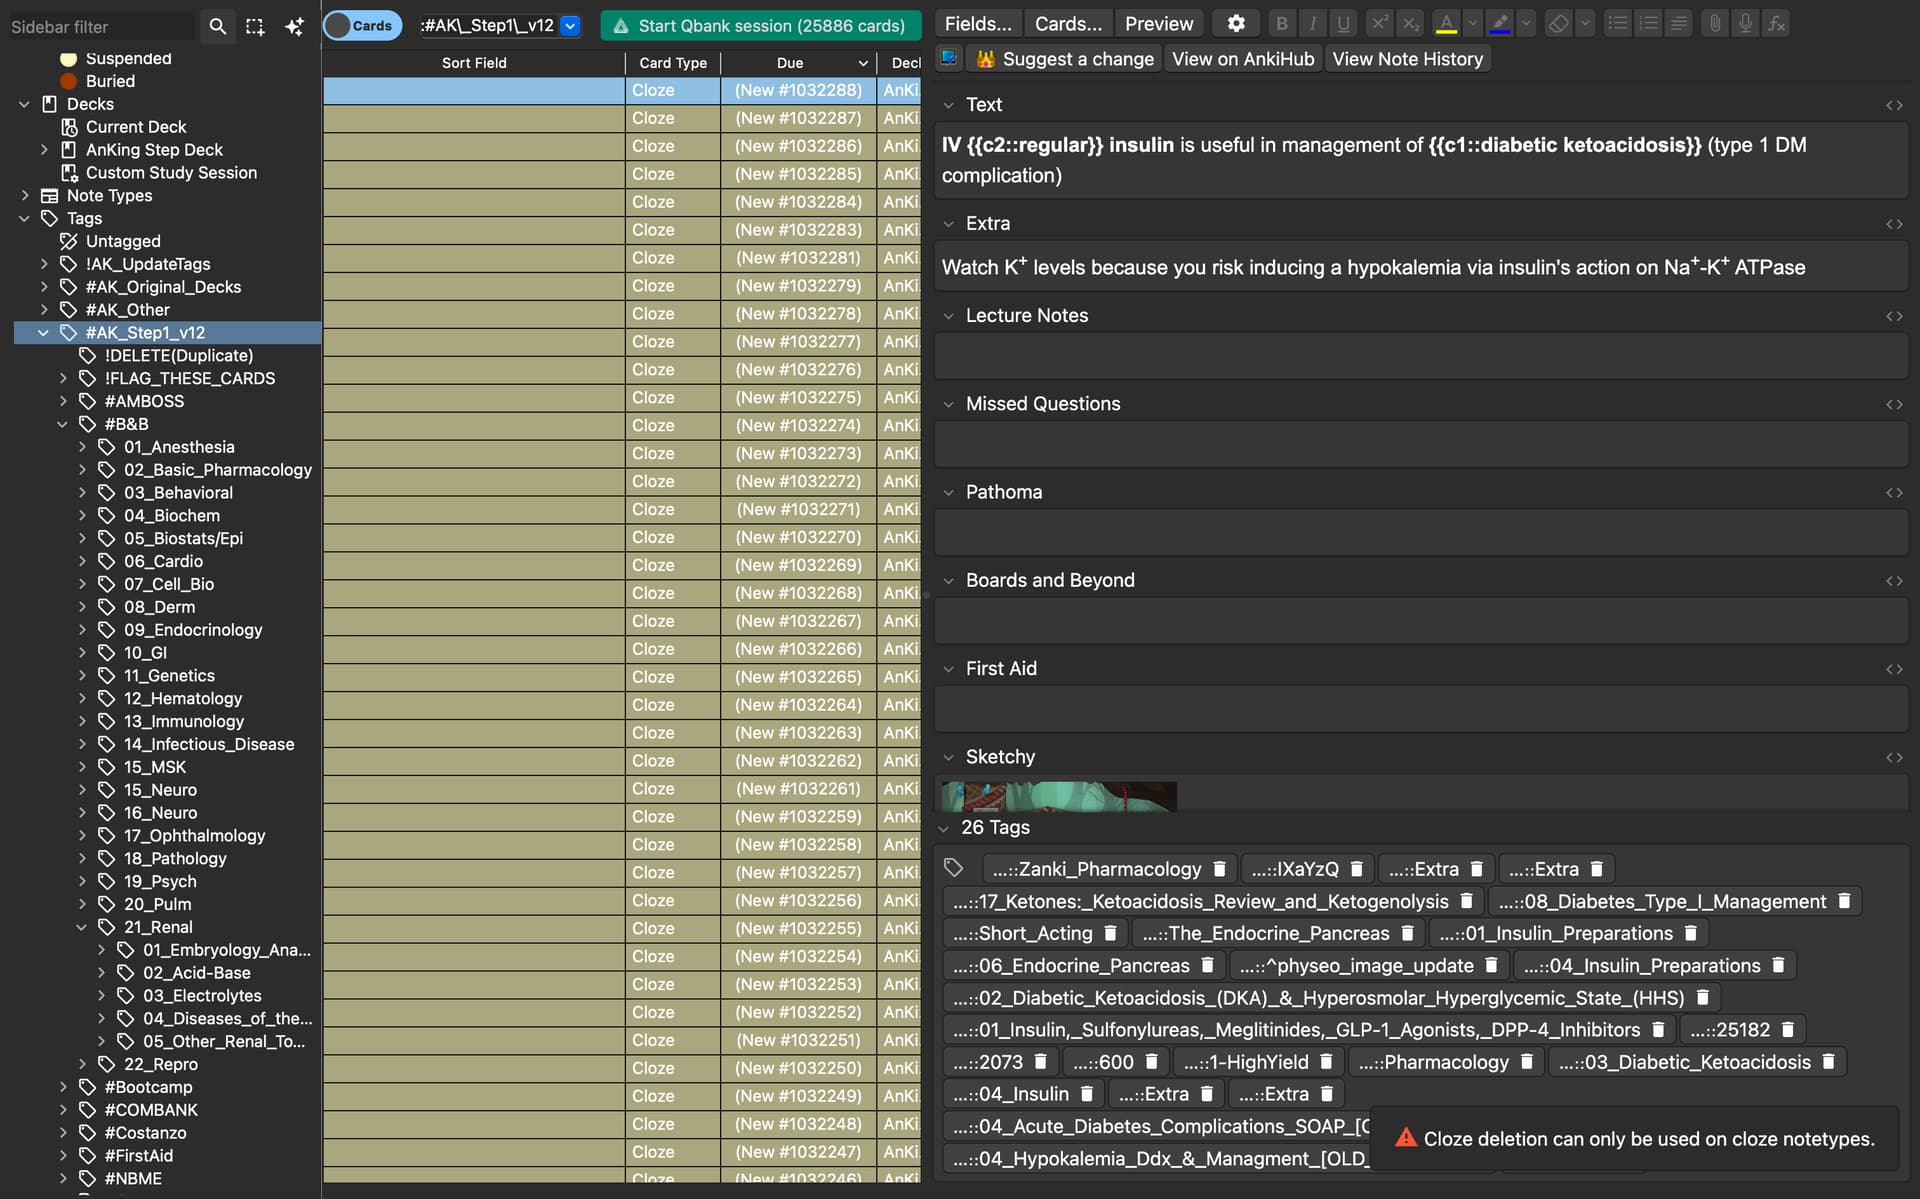Click the eraser remove formatting icon

[x=1558, y=23]
